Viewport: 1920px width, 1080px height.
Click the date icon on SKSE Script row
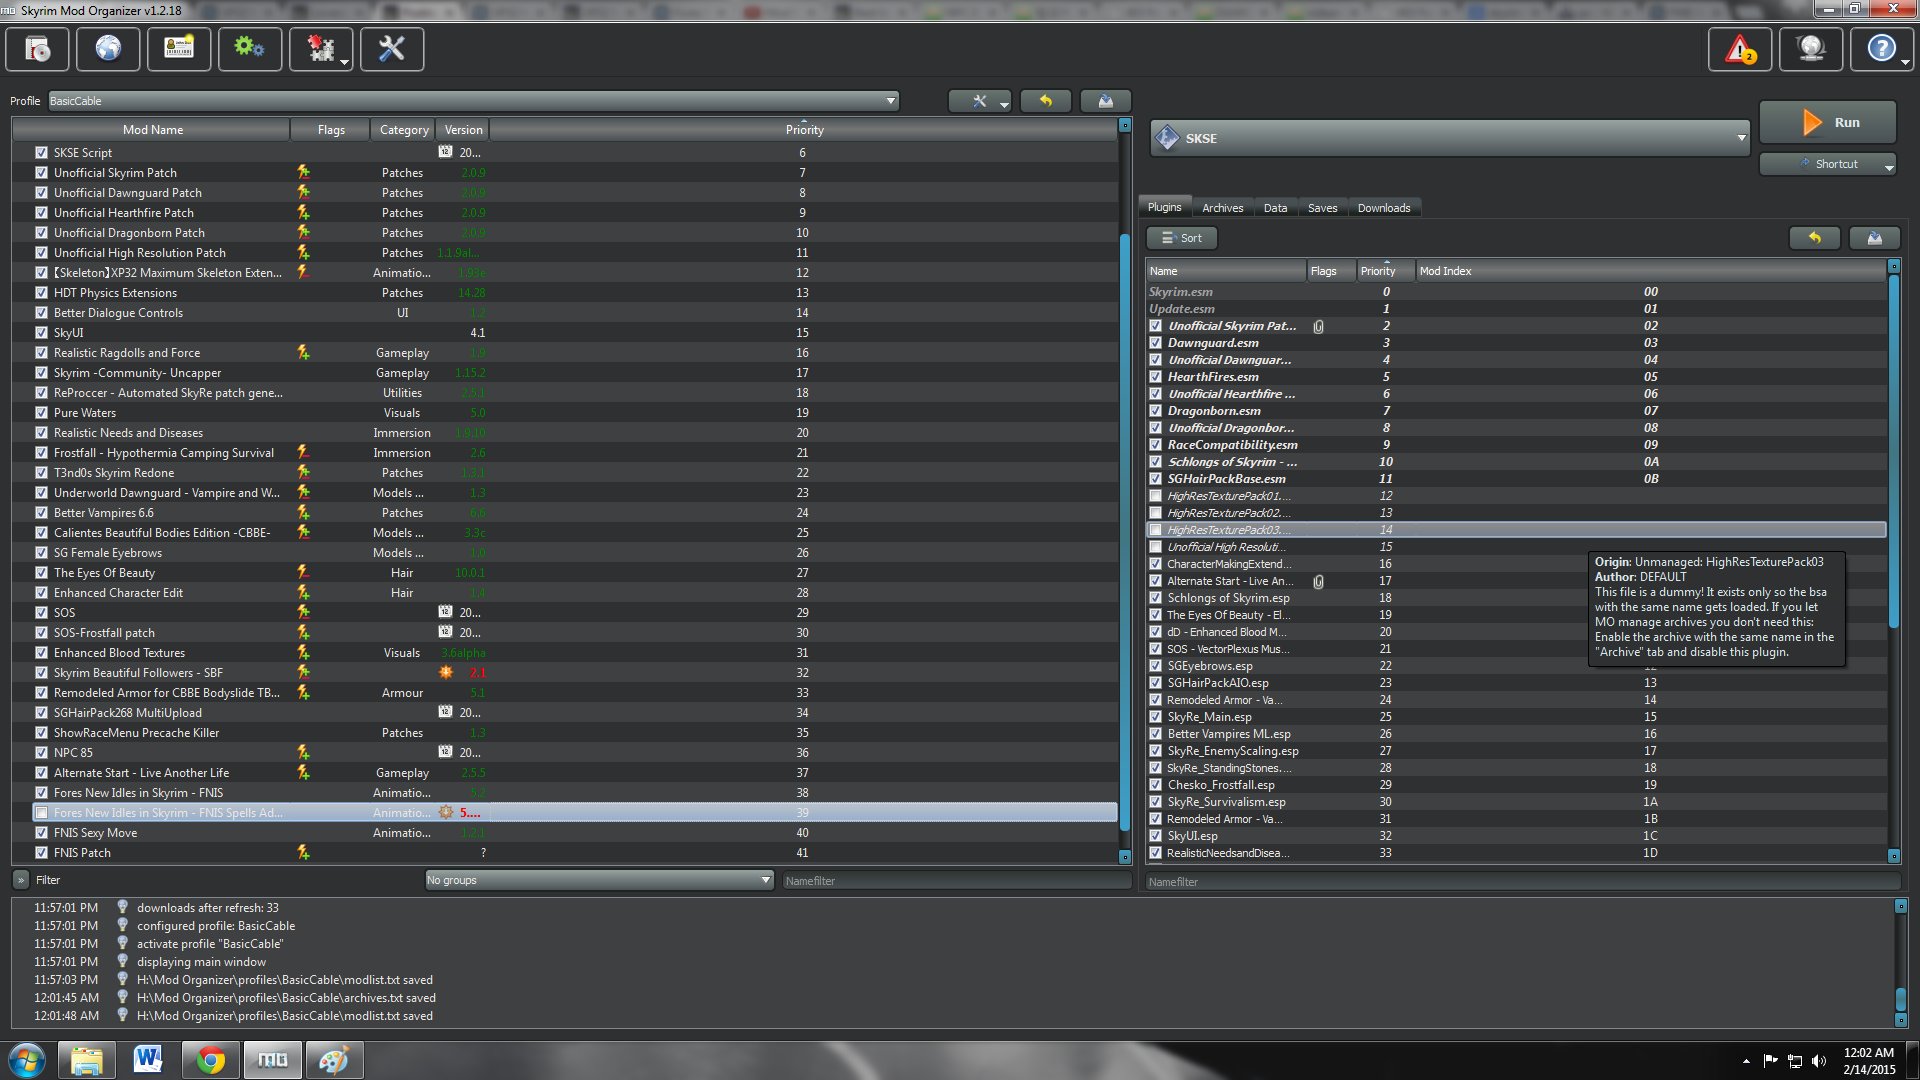446,152
